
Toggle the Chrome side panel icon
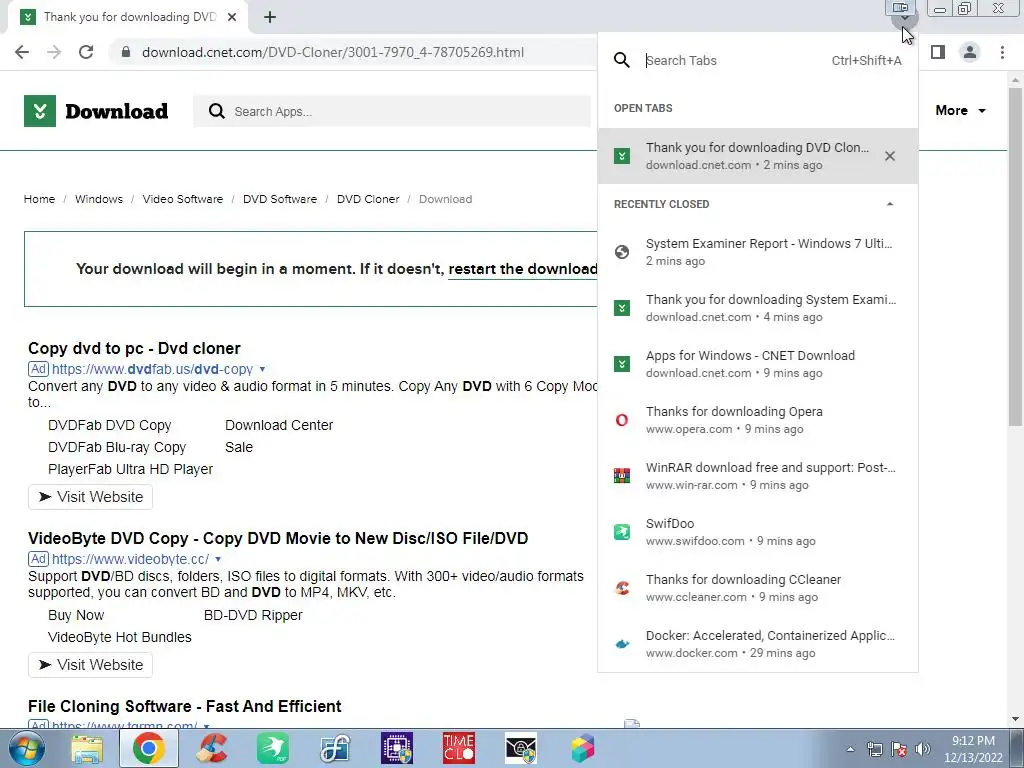coord(938,52)
